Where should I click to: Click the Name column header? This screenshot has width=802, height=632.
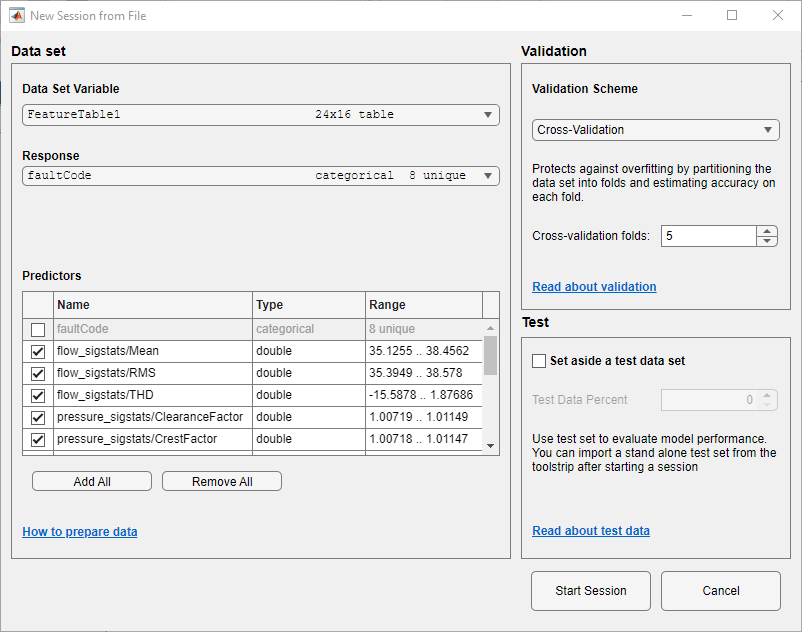click(152, 305)
